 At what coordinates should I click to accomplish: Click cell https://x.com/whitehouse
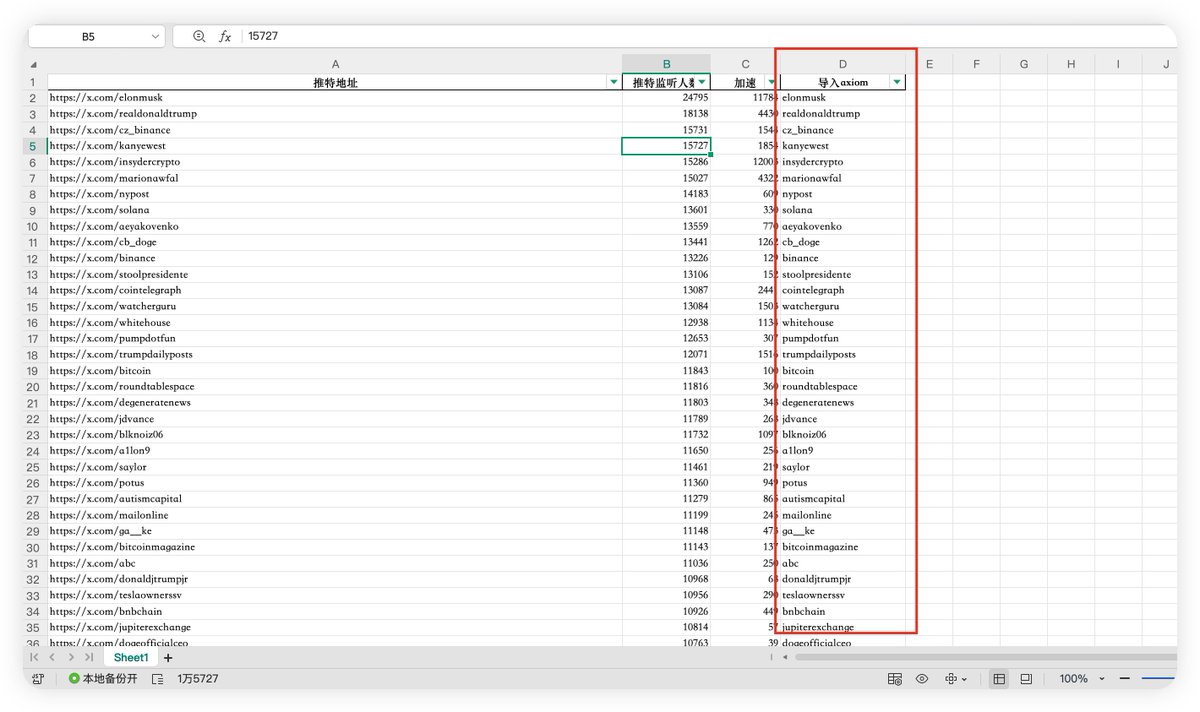click(x=335, y=323)
